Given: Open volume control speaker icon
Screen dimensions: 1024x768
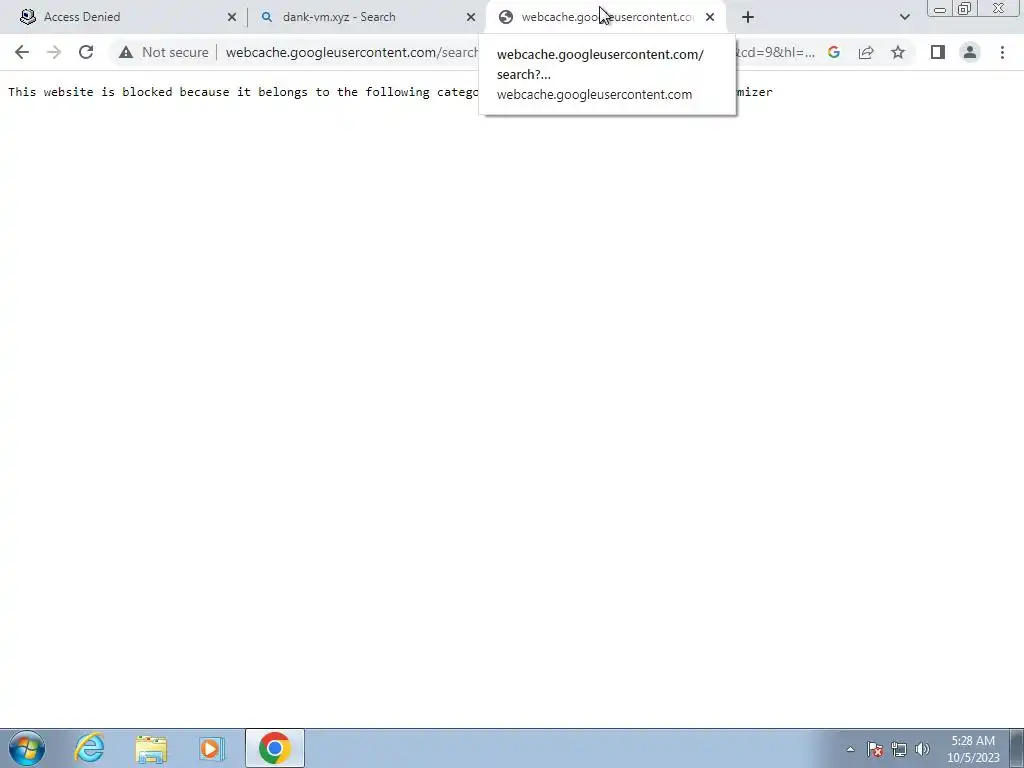Looking at the screenshot, I should tap(922, 749).
